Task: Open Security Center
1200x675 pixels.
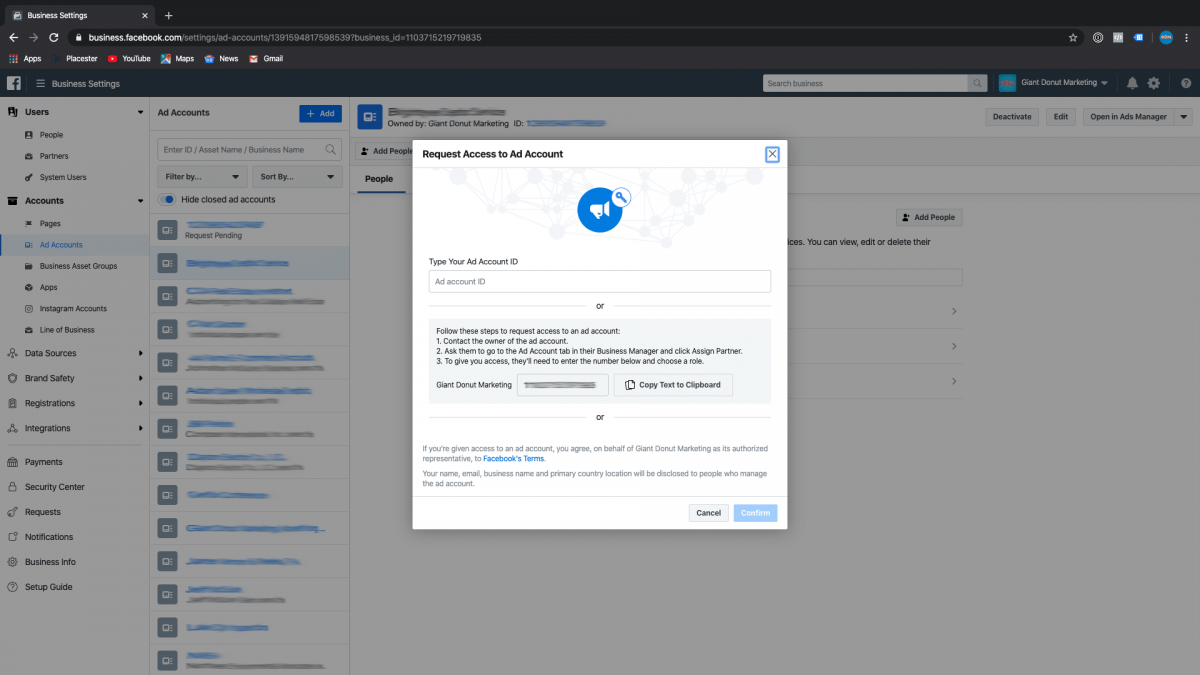Action: [54, 487]
